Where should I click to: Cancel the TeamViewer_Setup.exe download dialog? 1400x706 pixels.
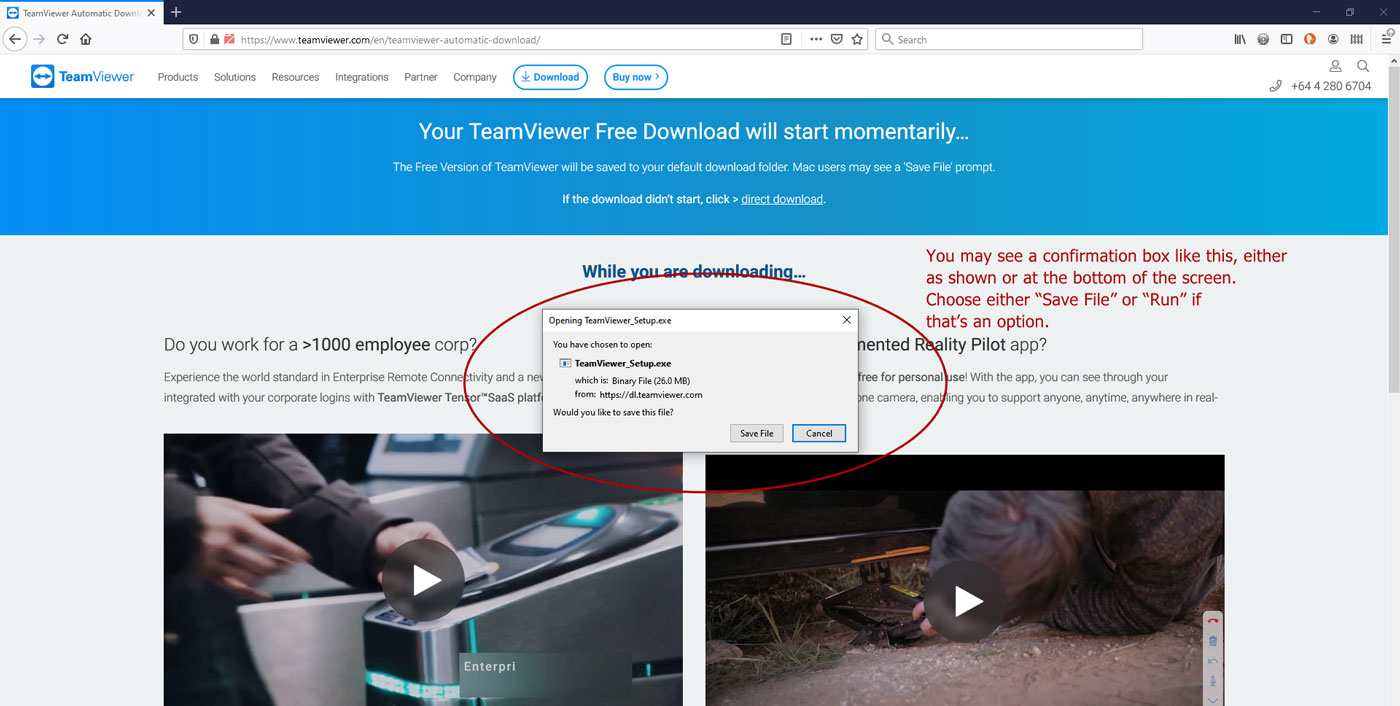click(819, 433)
